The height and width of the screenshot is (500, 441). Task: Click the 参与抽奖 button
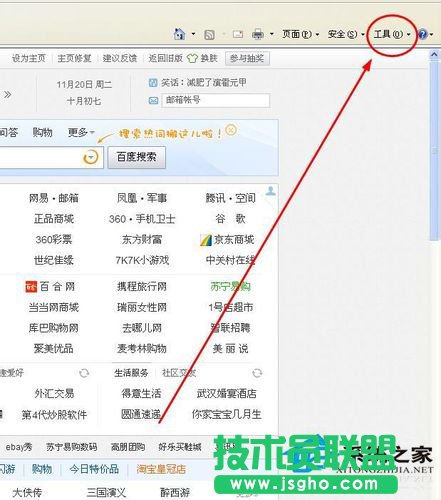pyautogui.click(x=247, y=58)
